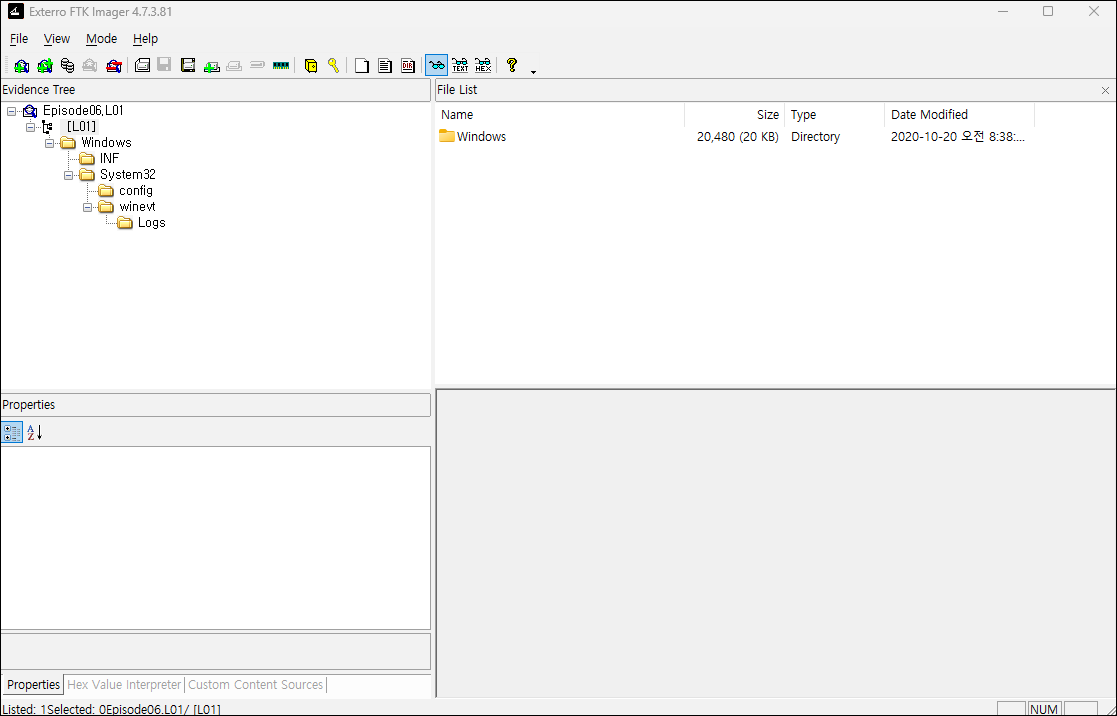Image resolution: width=1117 pixels, height=716 pixels.
Task: Select the INF folder in the tree
Action: point(109,158)
